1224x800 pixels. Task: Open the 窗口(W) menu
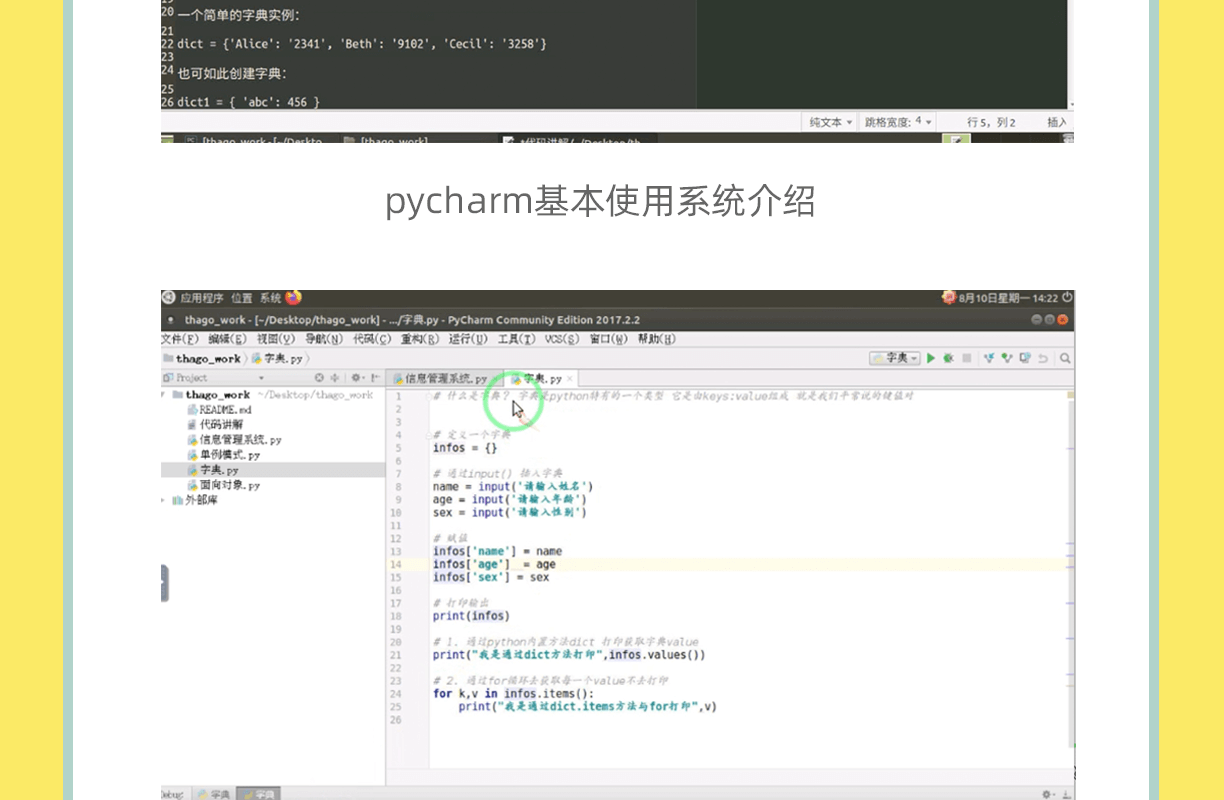pyautogui.click(x=609, y=339)
